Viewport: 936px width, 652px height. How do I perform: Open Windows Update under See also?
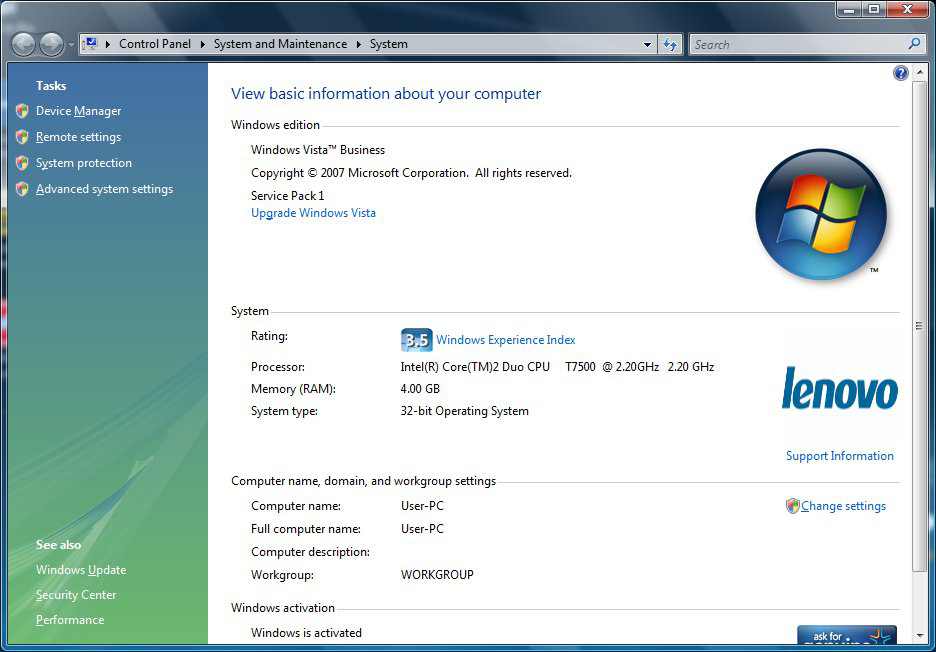81,570
